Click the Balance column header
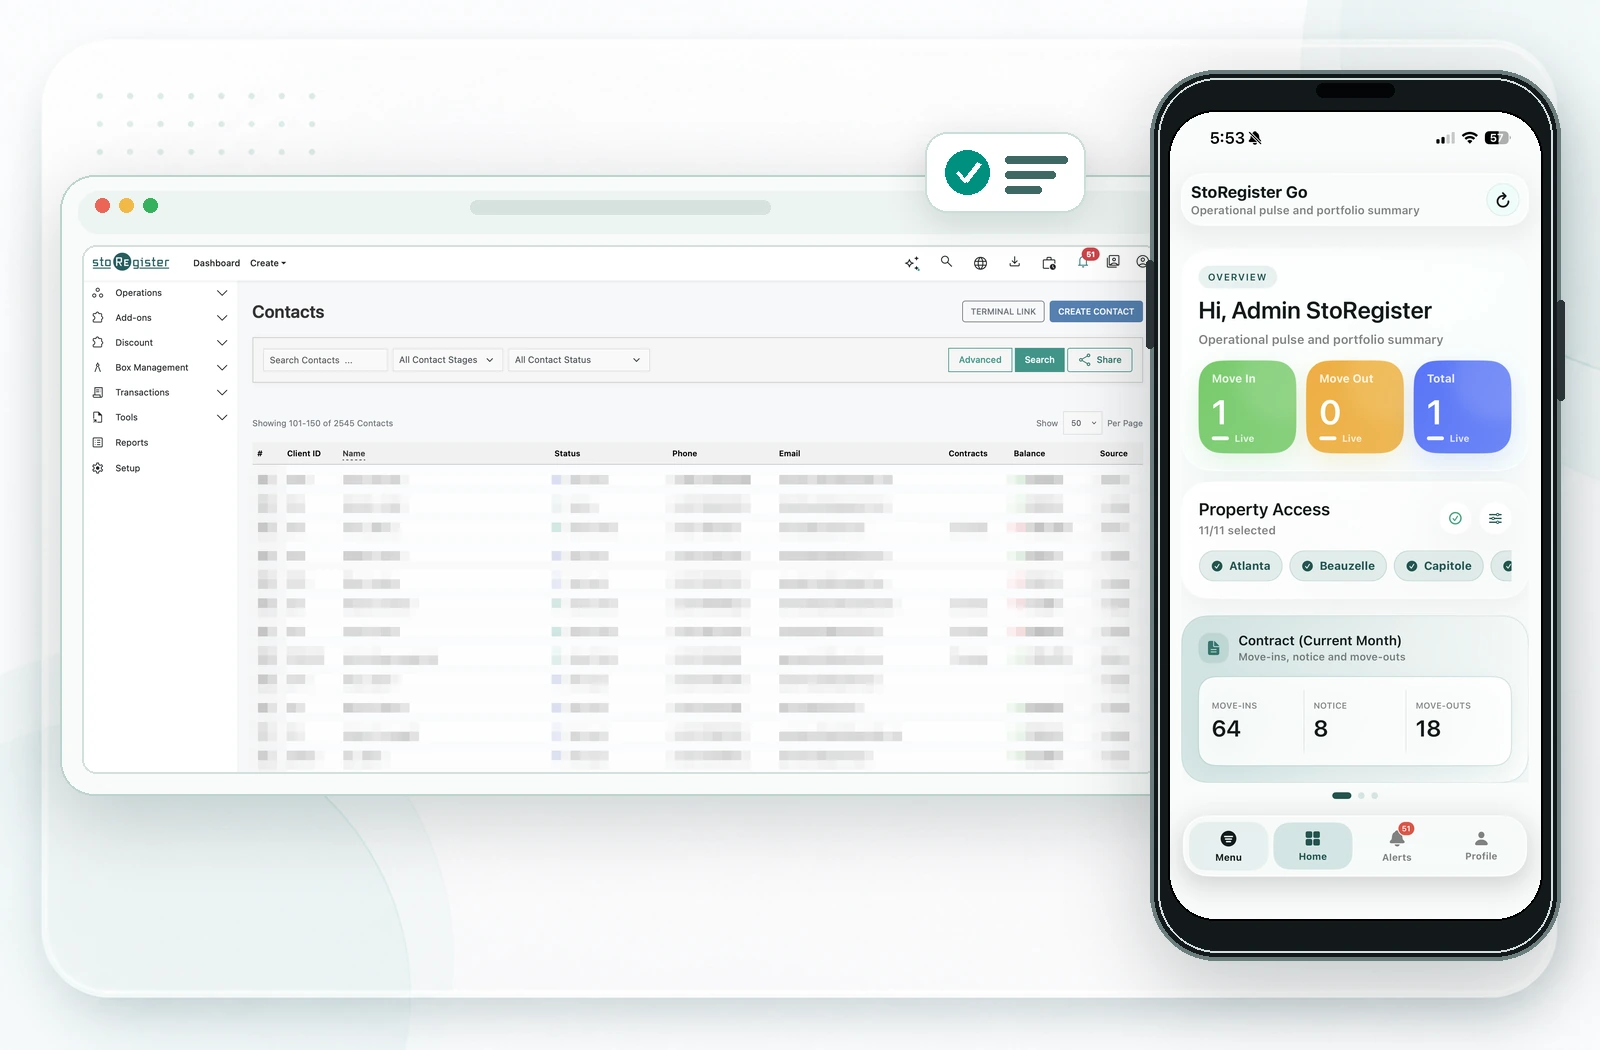Viewport: 1600px width, 1050px height. [x=1029, y=454]
